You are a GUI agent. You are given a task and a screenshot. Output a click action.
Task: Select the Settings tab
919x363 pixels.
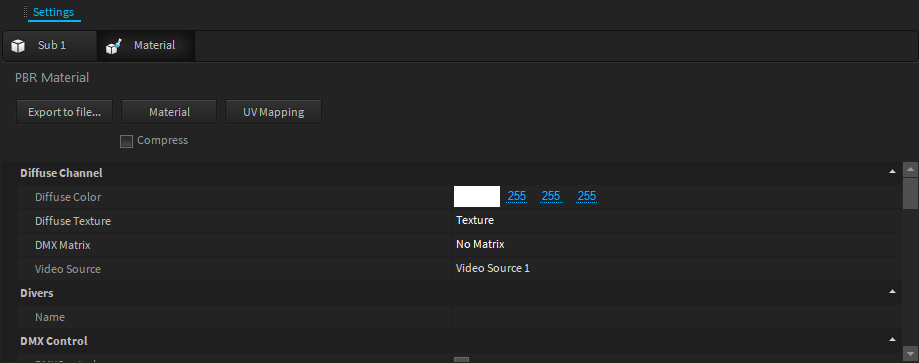[53, 12]
